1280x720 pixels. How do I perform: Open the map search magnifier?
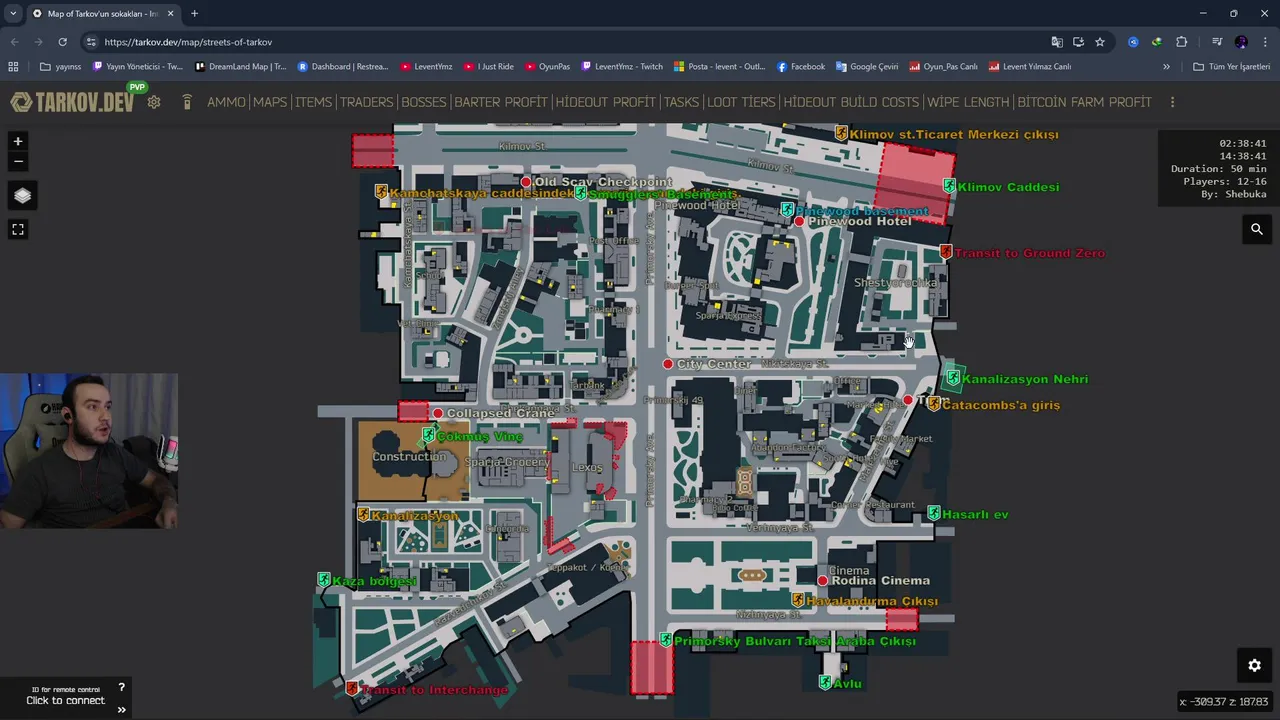coord(1257,229)
